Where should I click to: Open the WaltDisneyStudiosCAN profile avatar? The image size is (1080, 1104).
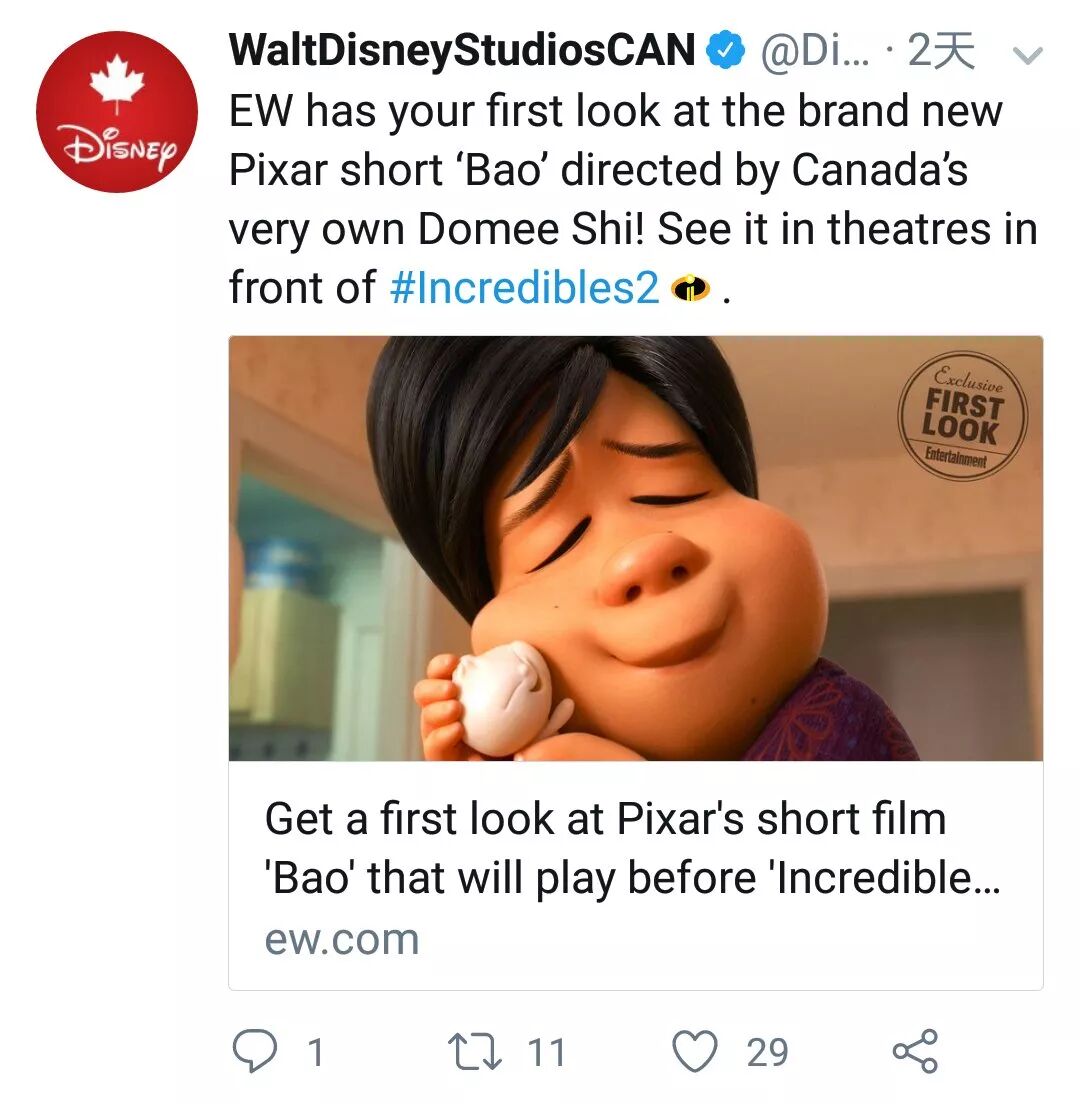point(117,111)
